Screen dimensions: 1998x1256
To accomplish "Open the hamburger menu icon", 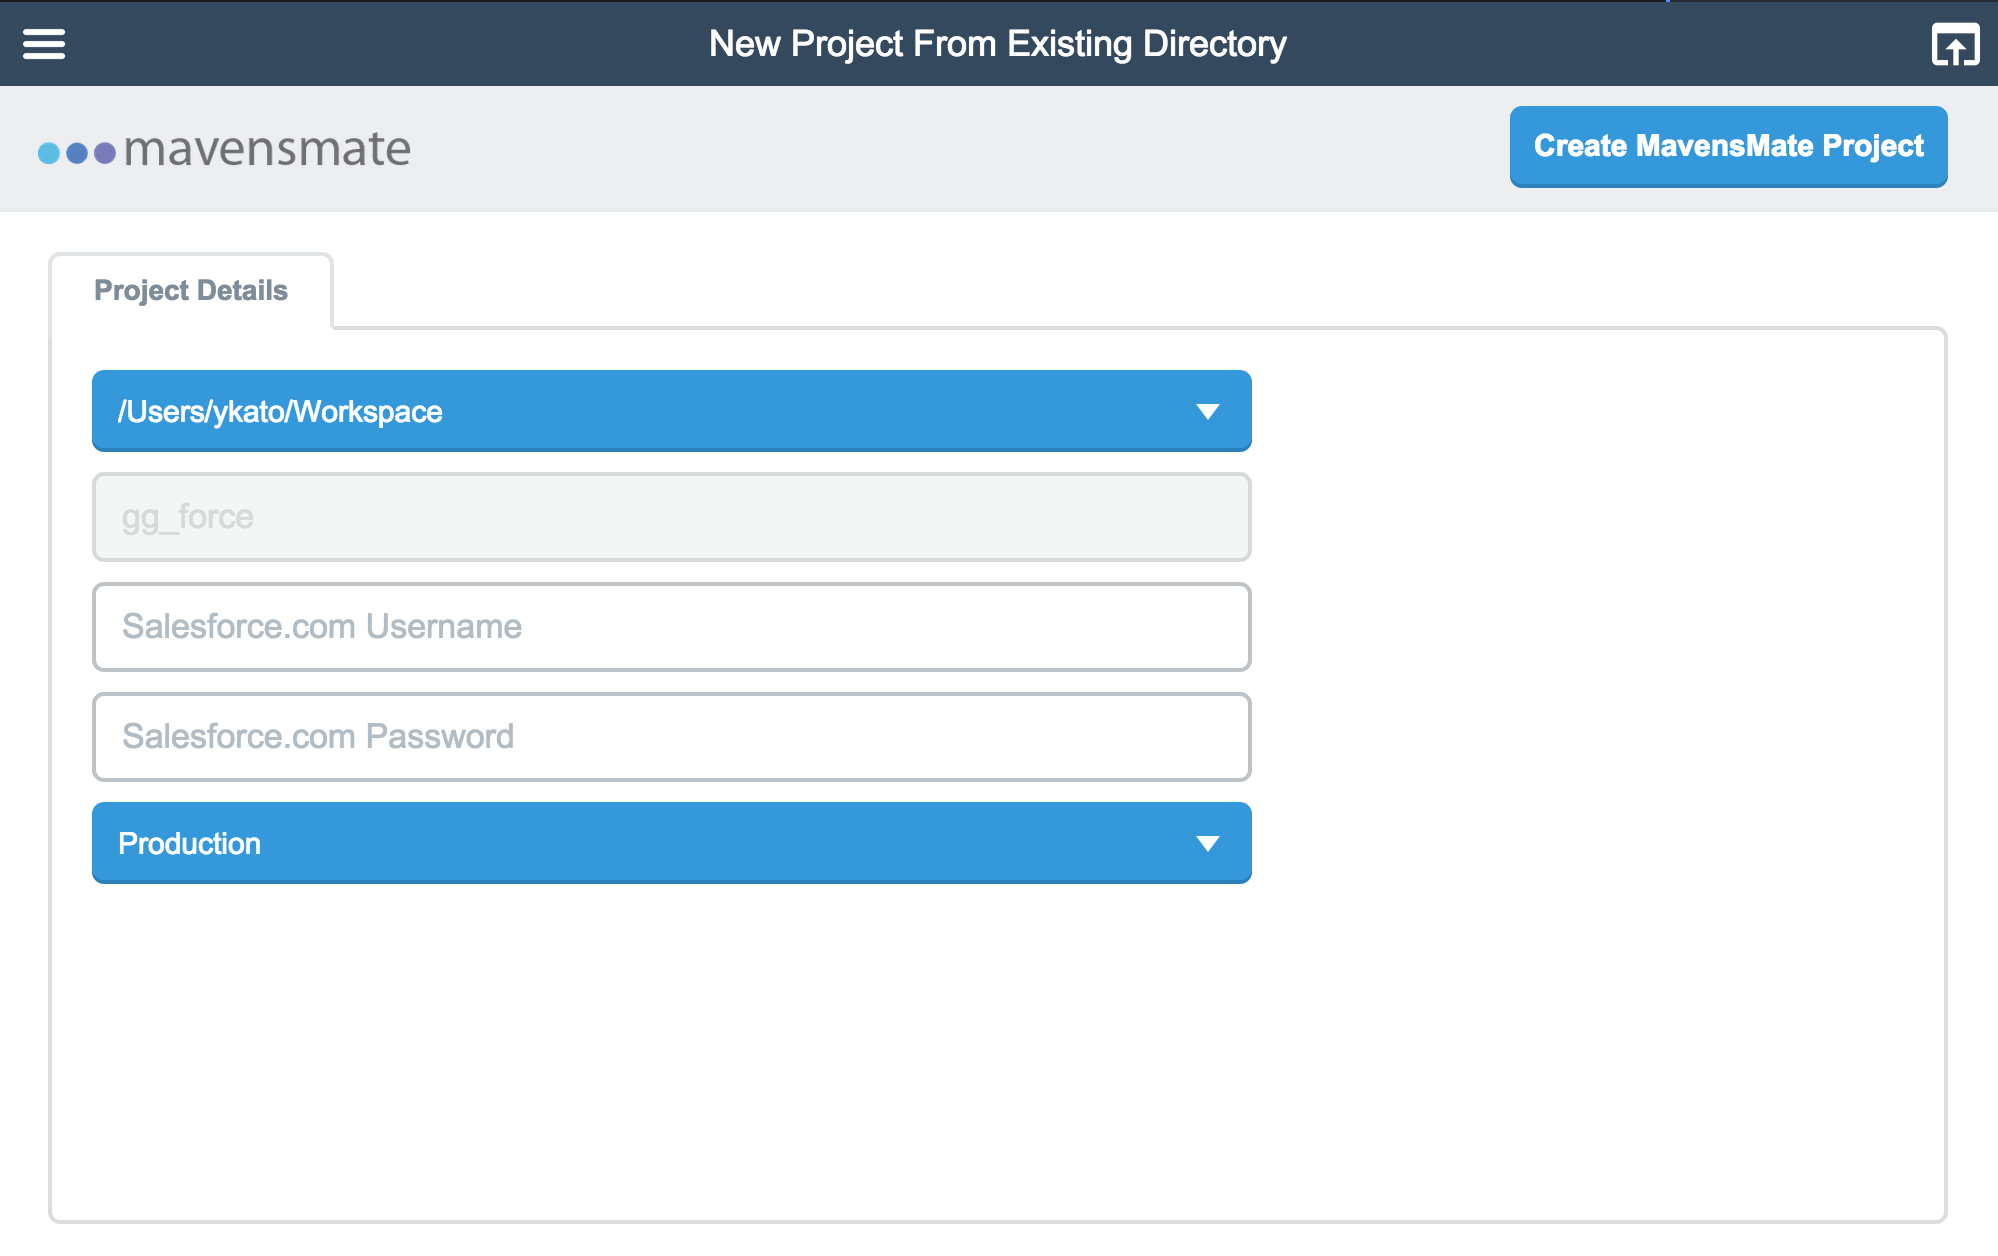I will (44, 44).
